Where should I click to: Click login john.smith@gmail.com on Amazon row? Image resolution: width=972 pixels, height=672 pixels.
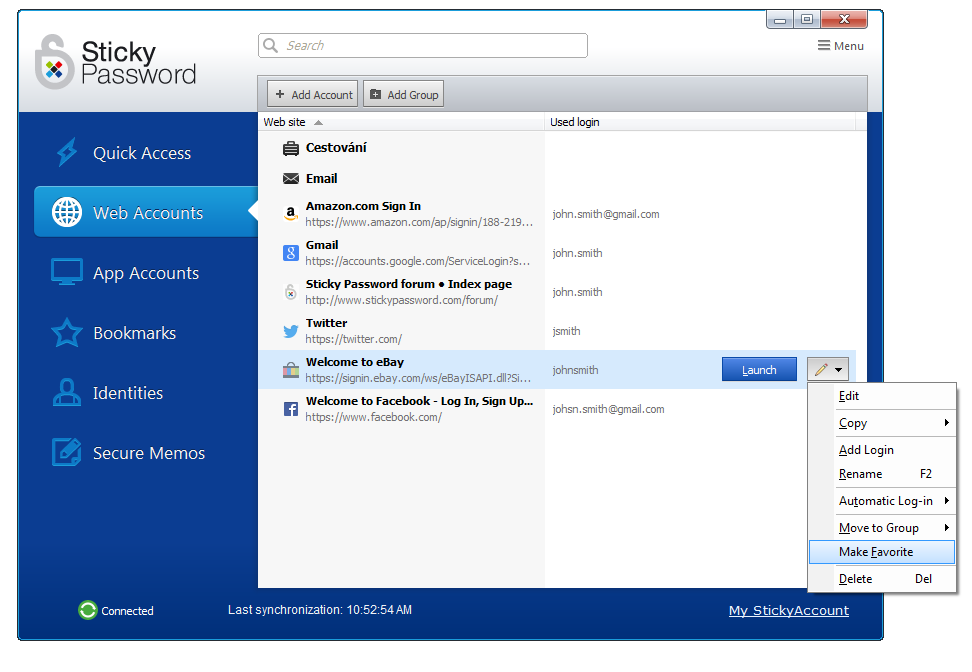pos(606,214)
